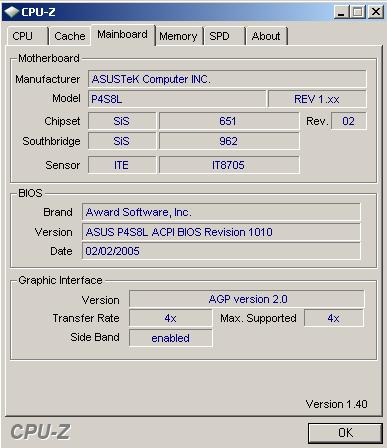Click the BIOS Brand field
387x448 pixels.
[x=221, y=212]
